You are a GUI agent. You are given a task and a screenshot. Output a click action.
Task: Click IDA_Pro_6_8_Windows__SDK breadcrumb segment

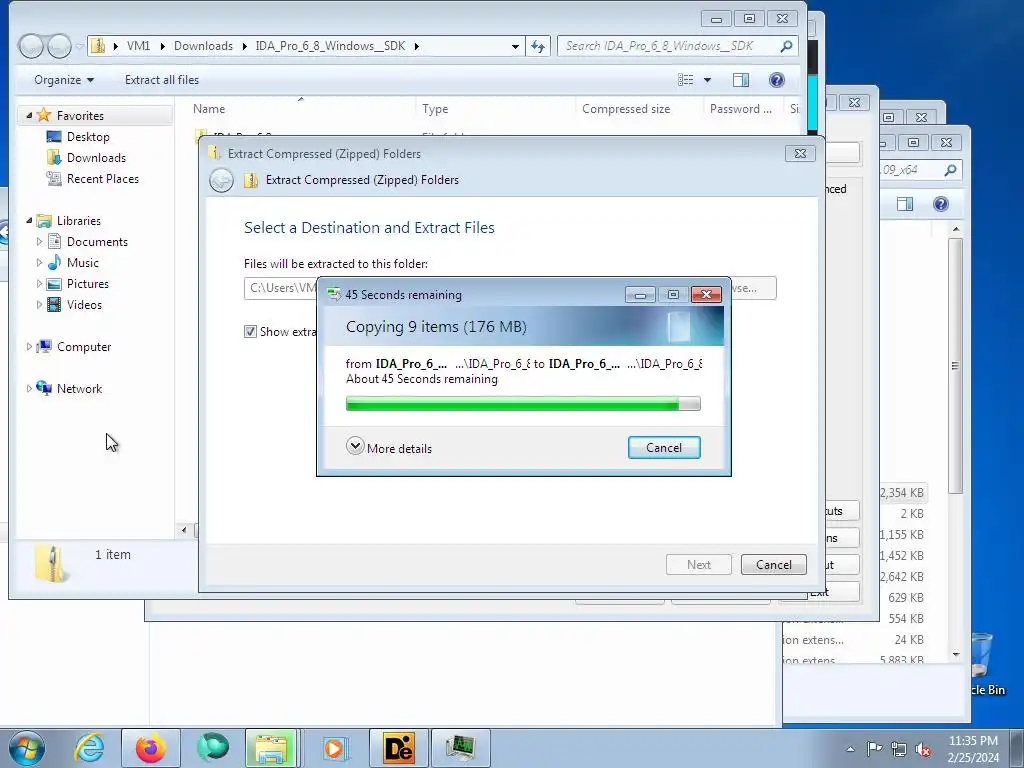point(330,46)
